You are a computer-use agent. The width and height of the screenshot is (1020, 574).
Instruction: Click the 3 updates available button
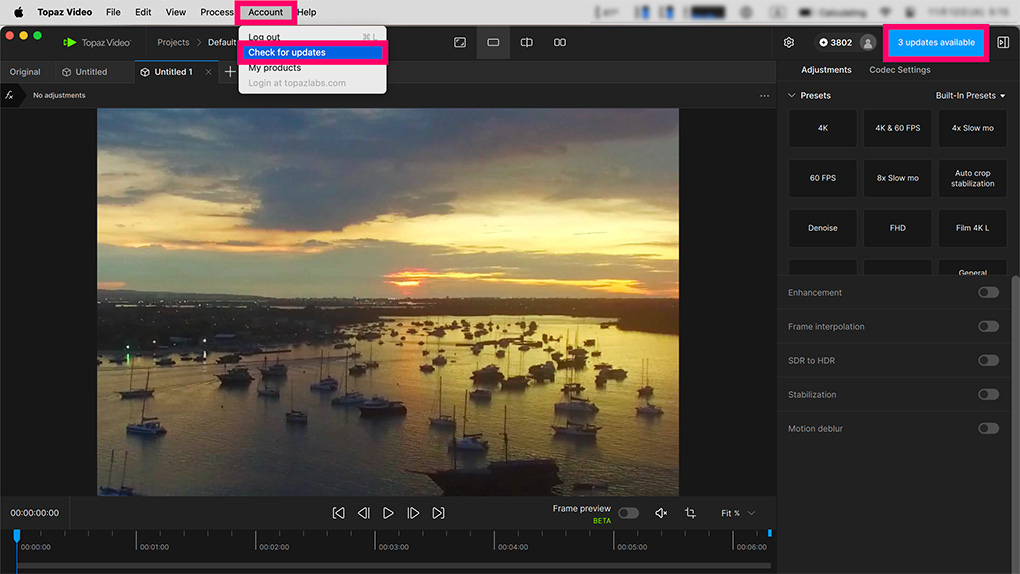pos(936,43)
